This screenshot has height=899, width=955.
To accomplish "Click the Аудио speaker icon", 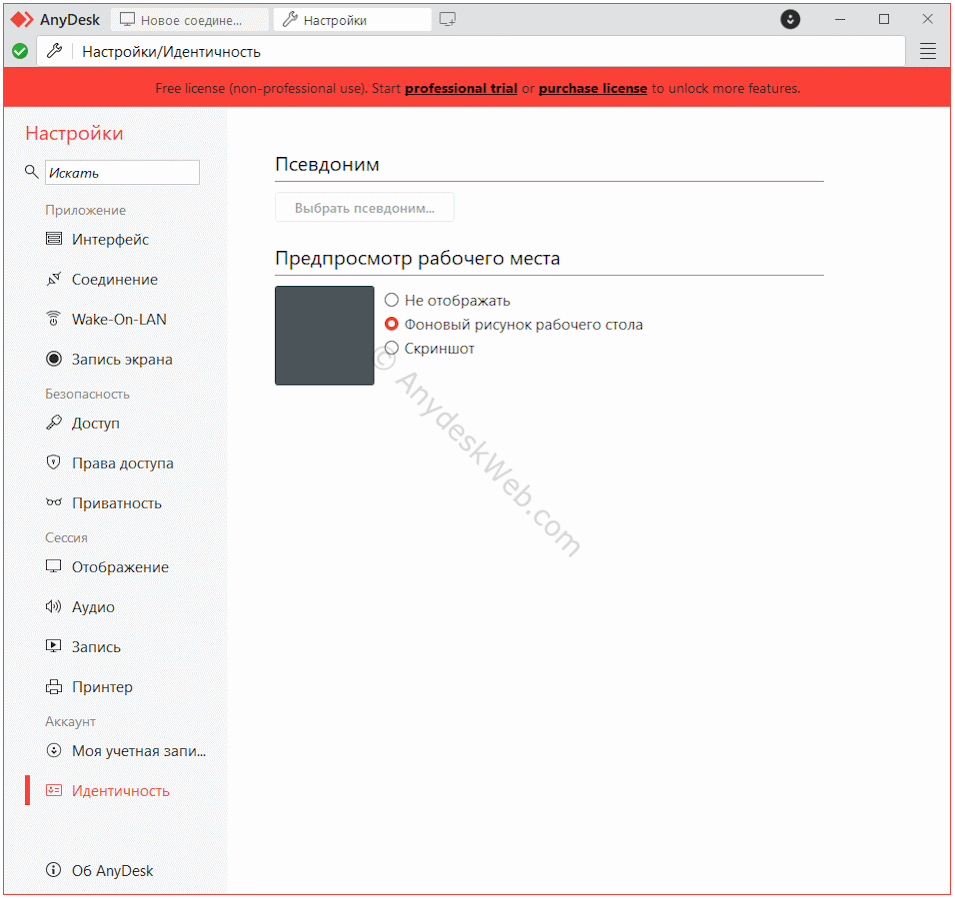I will [x=54, y=606].
